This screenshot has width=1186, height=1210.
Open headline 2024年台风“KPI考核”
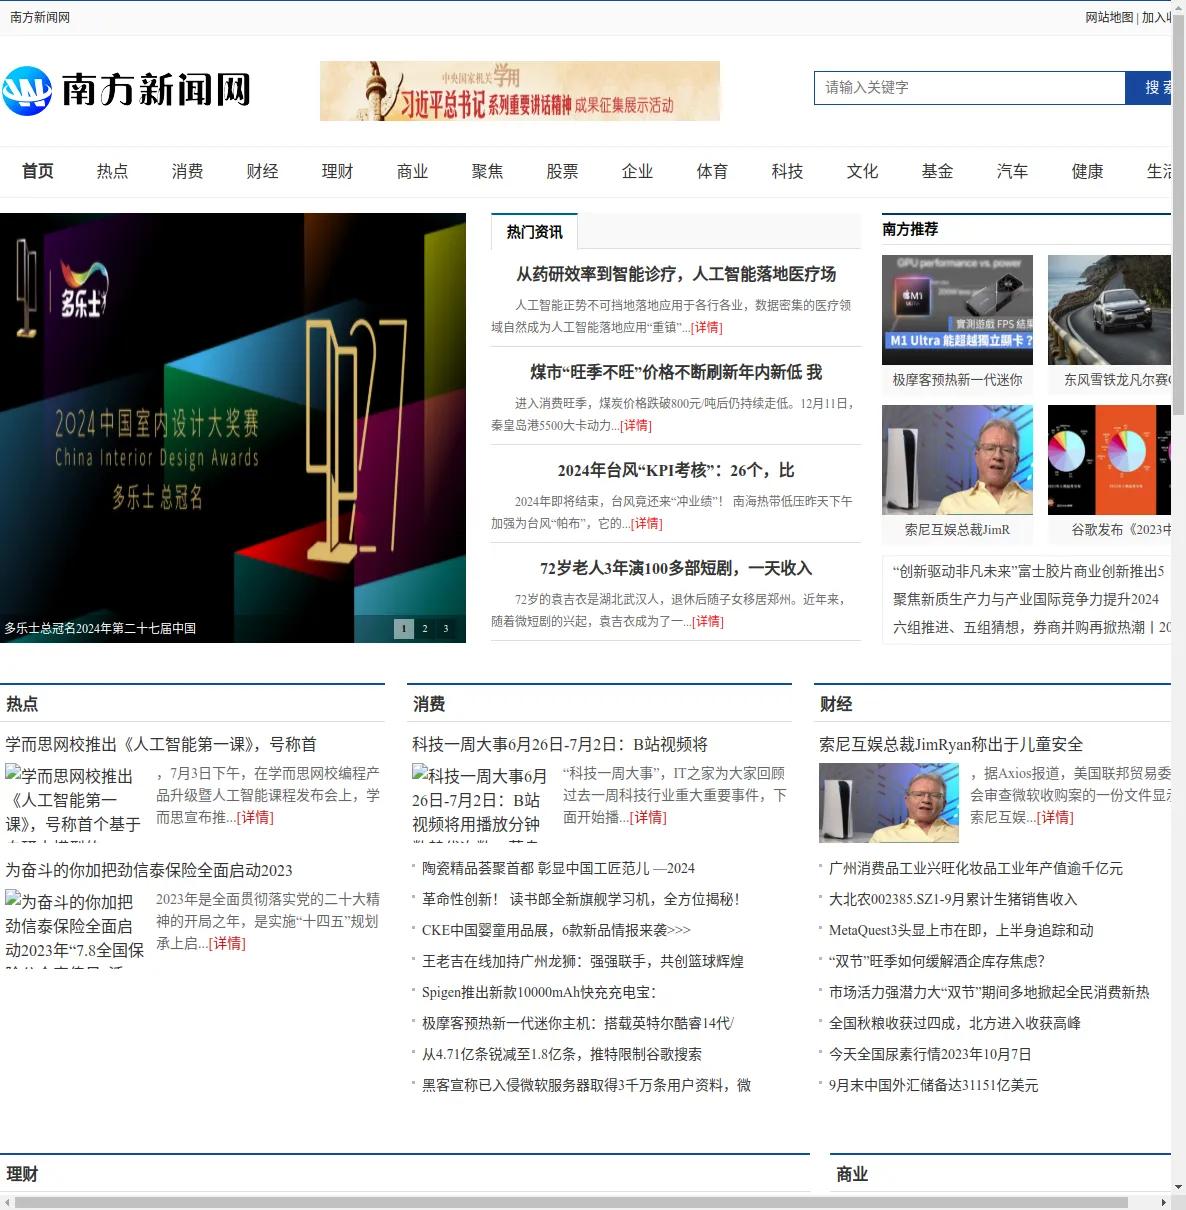point(676,470)
